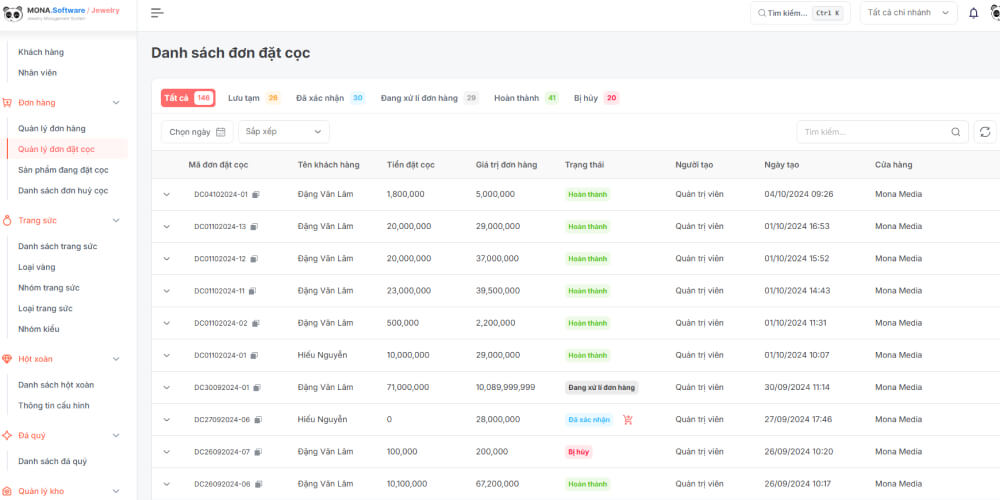The height and width of the screenshot is (500, 1000).
Task: Click the top Tìm kiếm Ctrl K search box
Action: (800, 13)
